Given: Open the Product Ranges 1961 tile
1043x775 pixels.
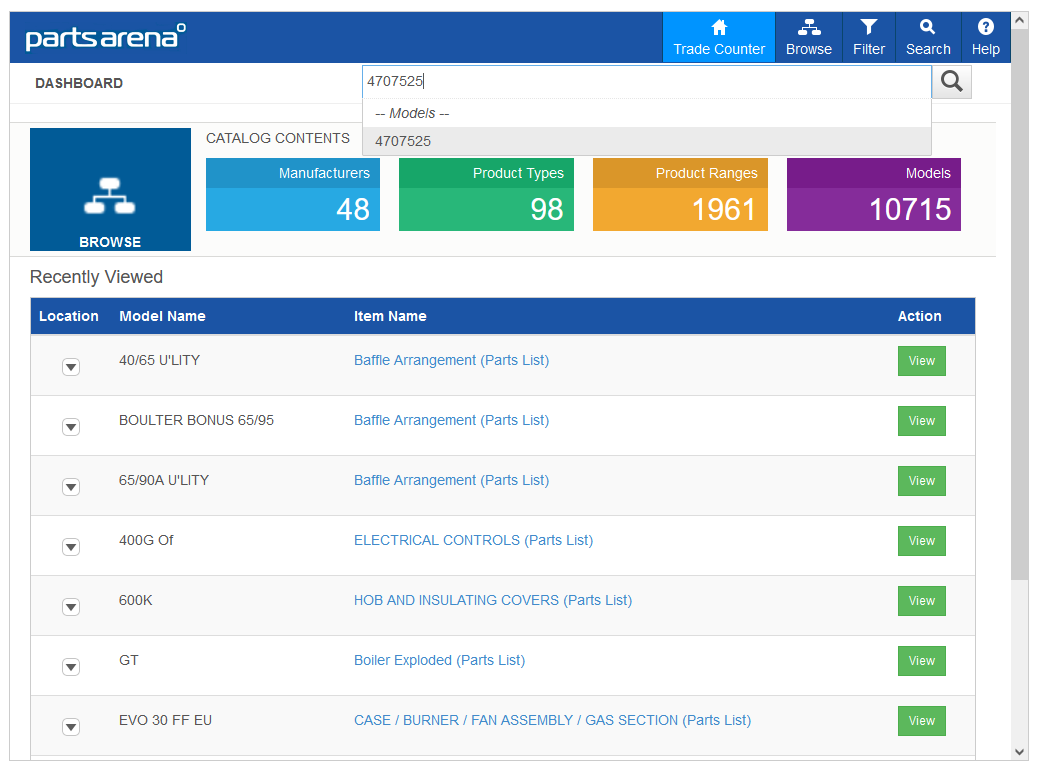Looking at the screenshot, I should pyautogui.click(x=680, y=194).
